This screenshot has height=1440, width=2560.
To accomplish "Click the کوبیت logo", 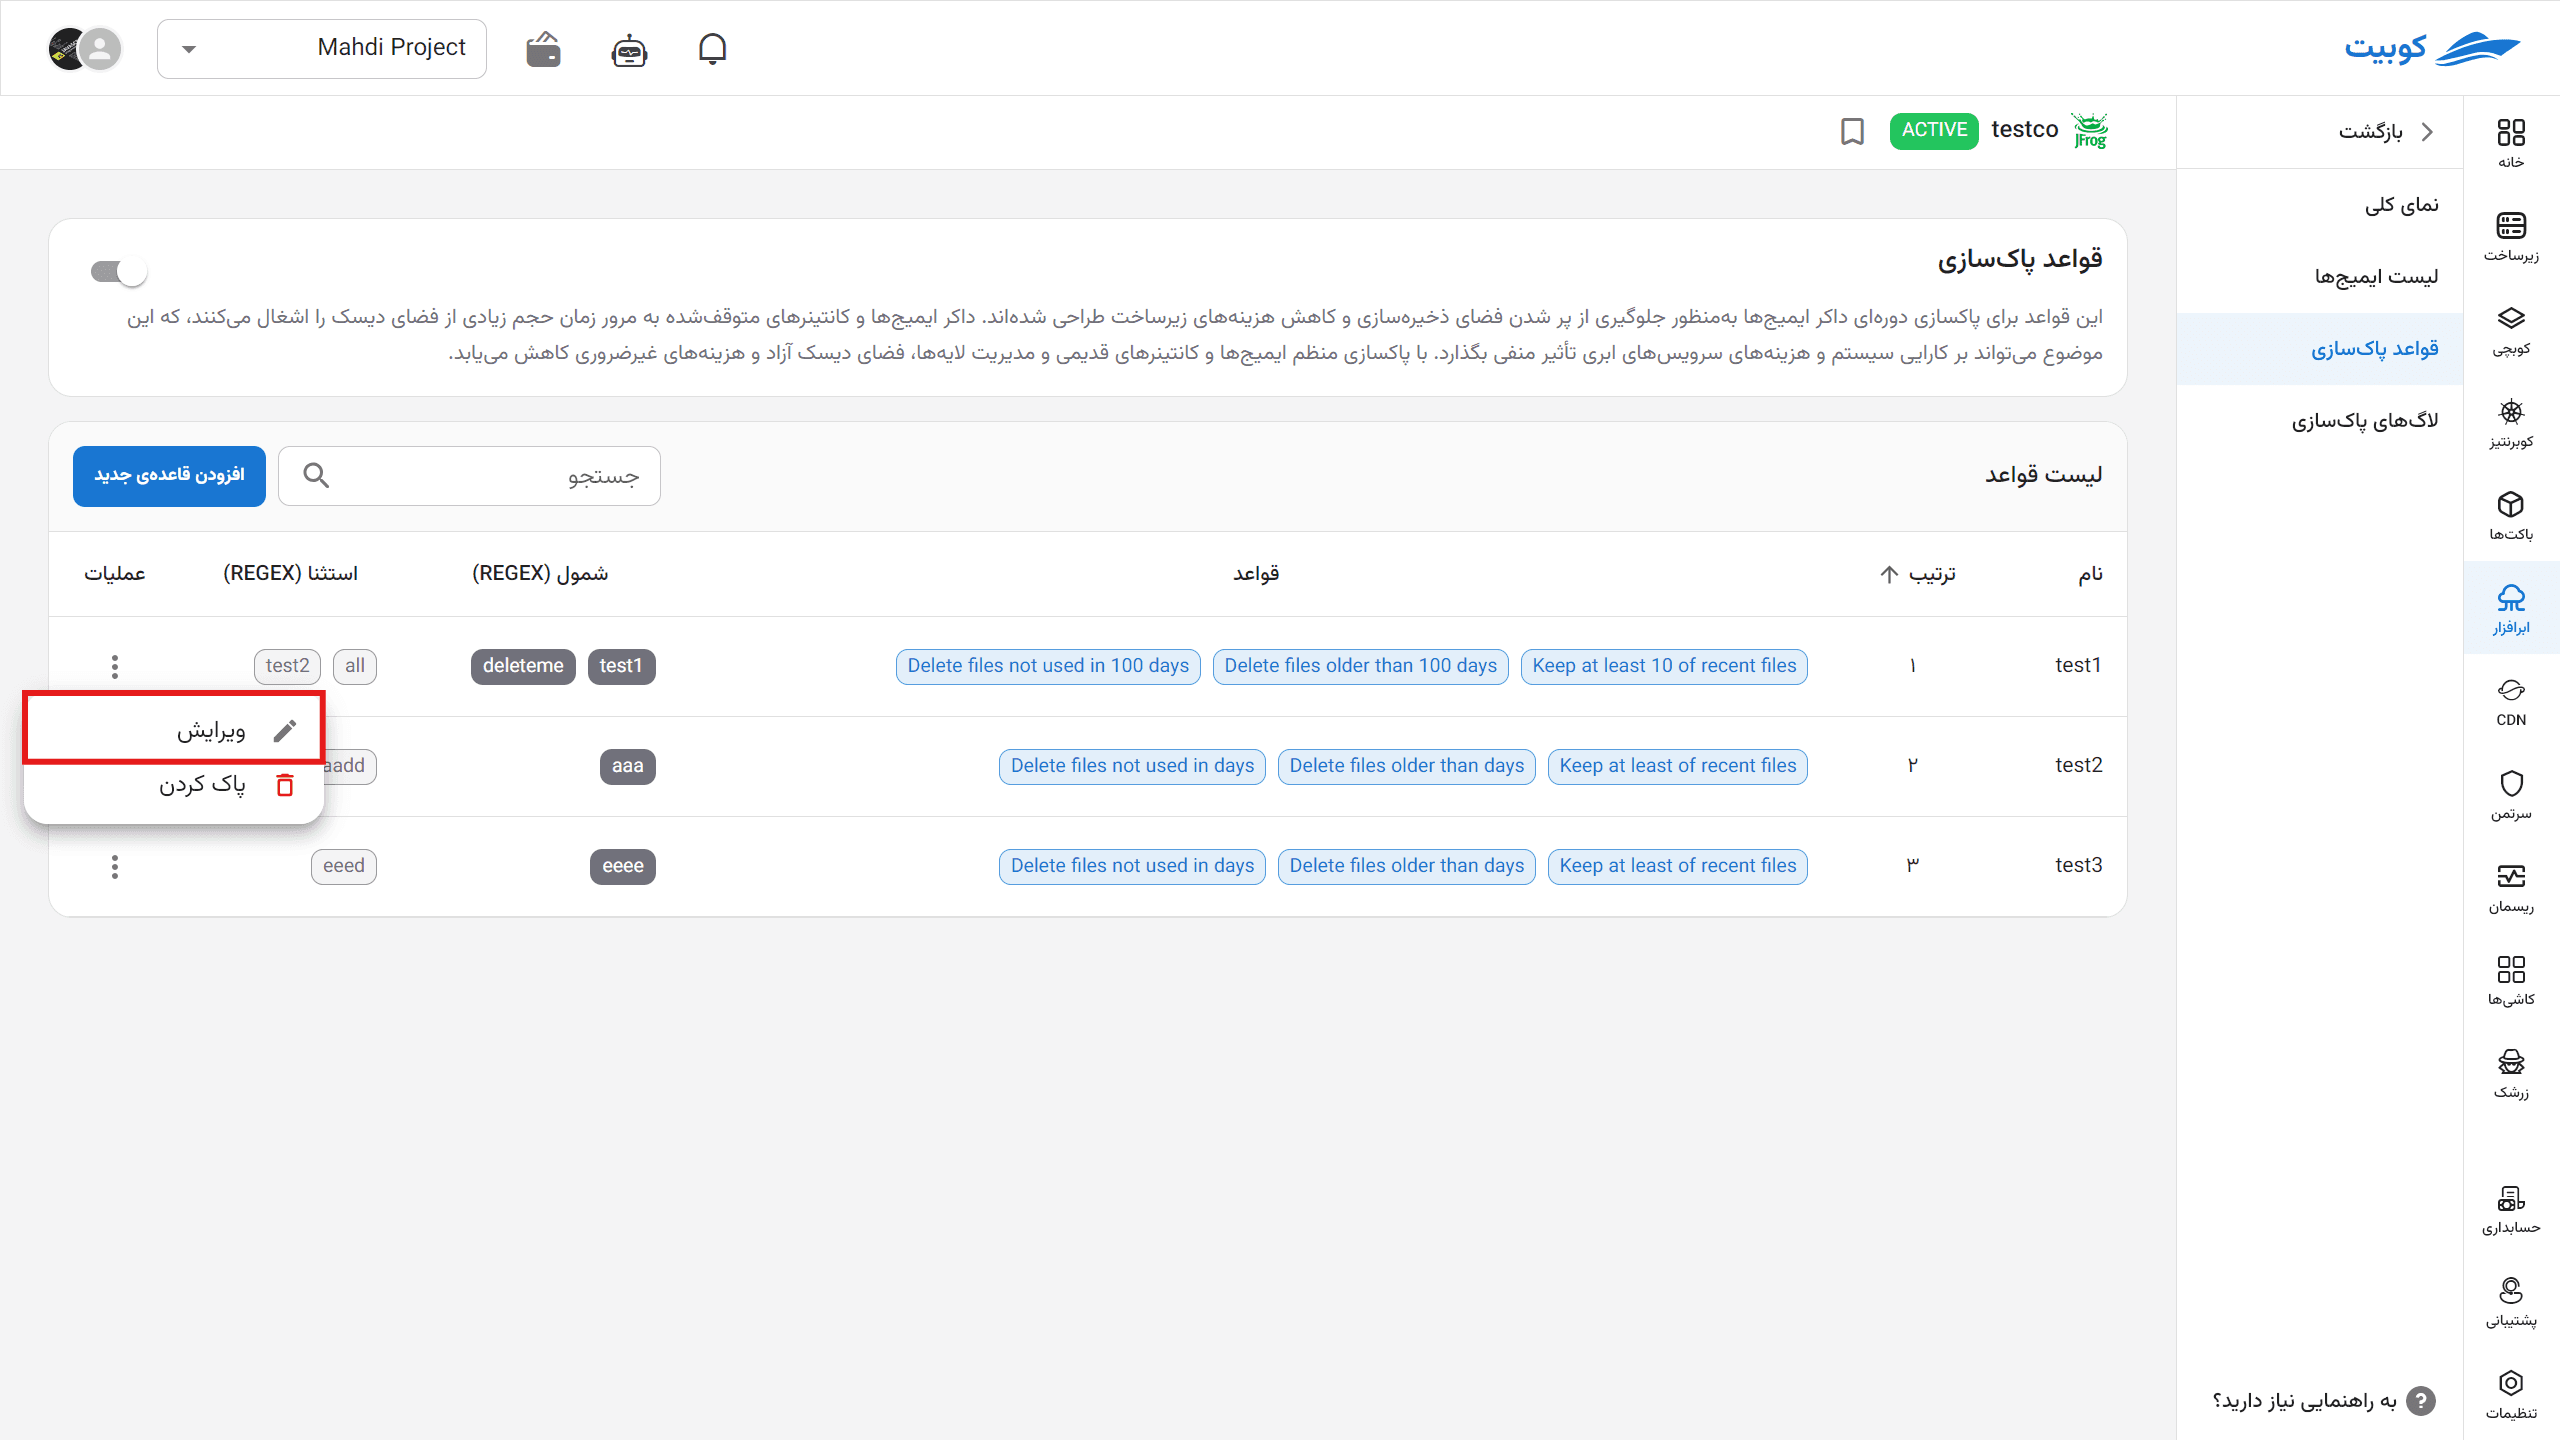I will click(x=2432, y=48).
